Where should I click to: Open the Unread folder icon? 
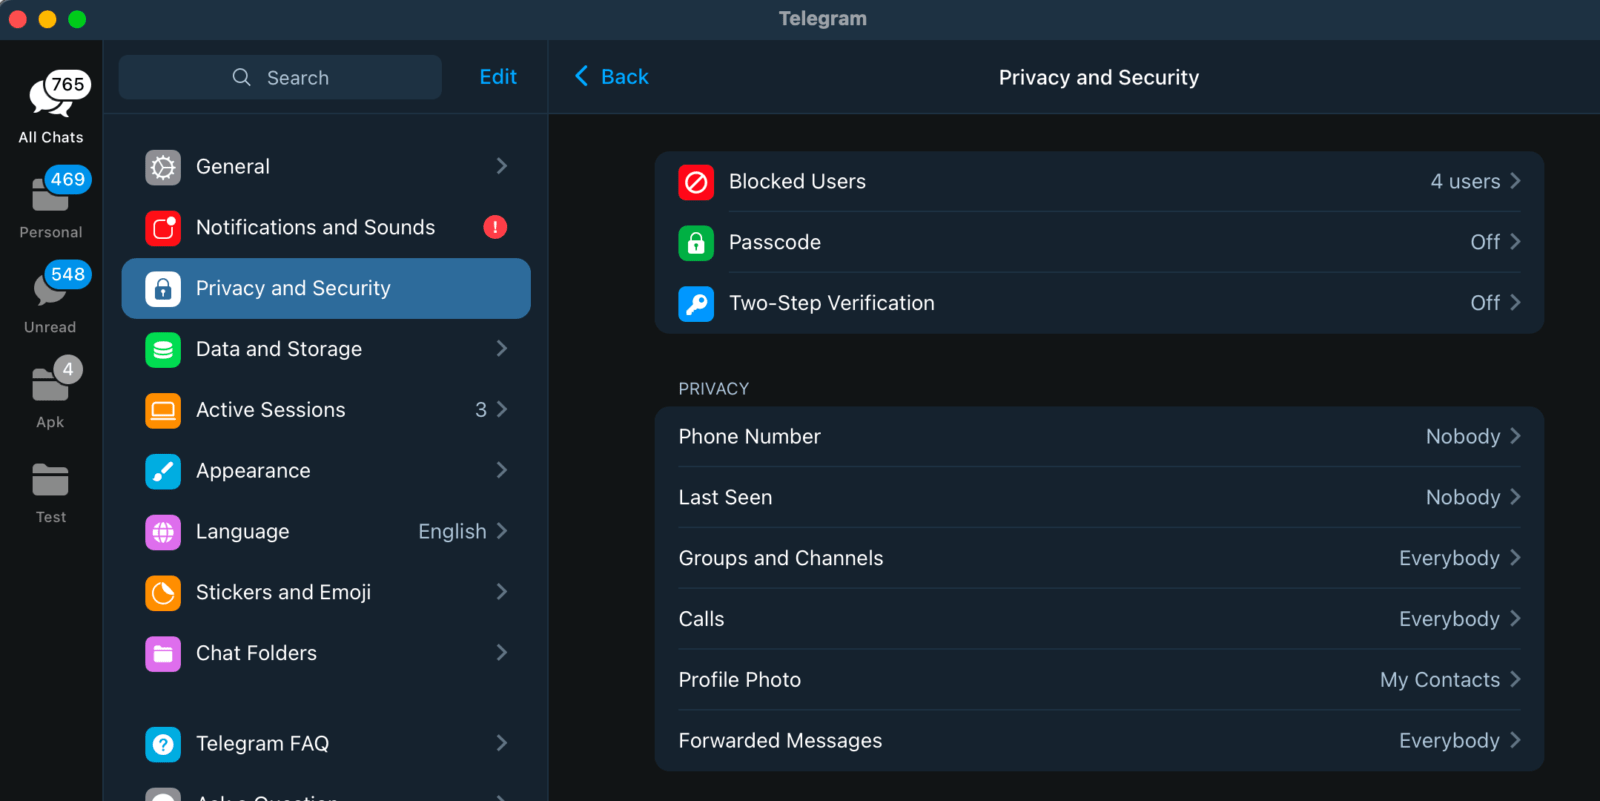point(50,288)
